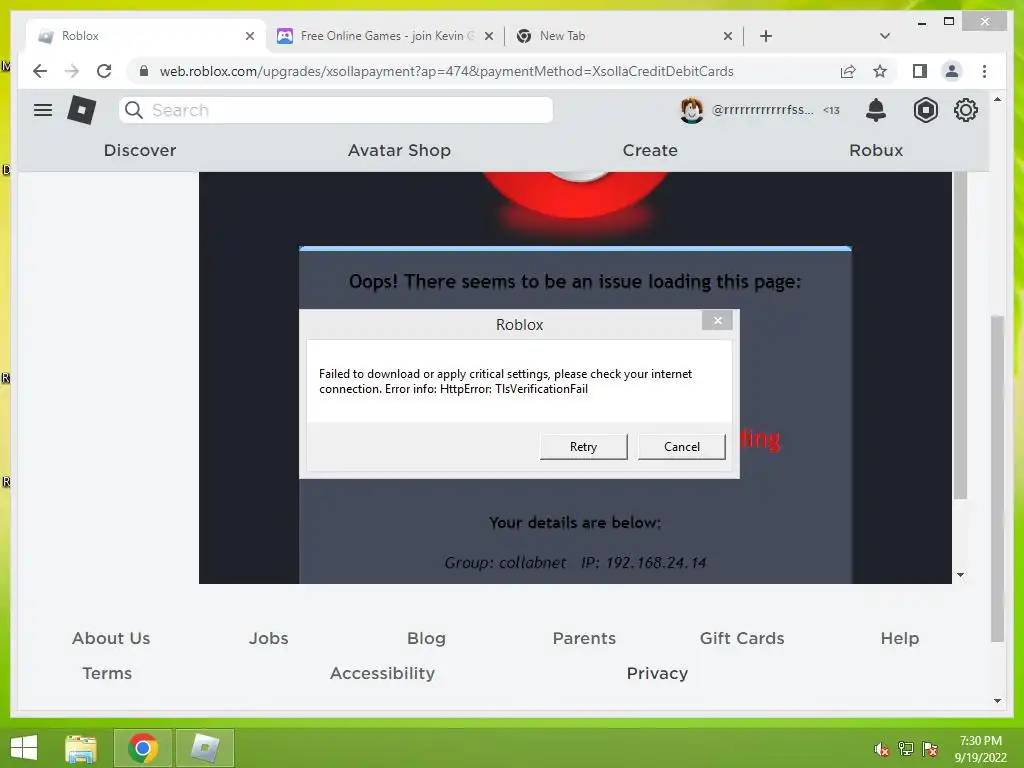The image size is (1024, 768).
Task: Close the Roblox error dialog
Action: coord(717,320)
